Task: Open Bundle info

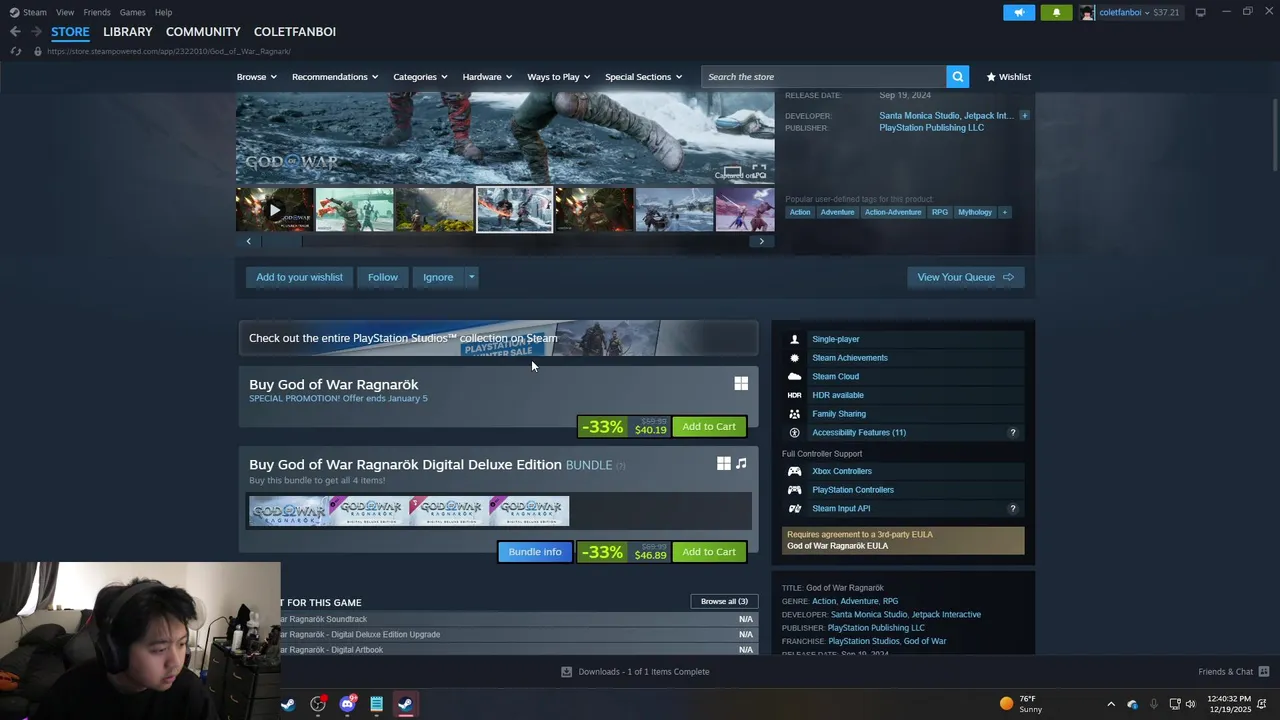Action: [535, 552]
